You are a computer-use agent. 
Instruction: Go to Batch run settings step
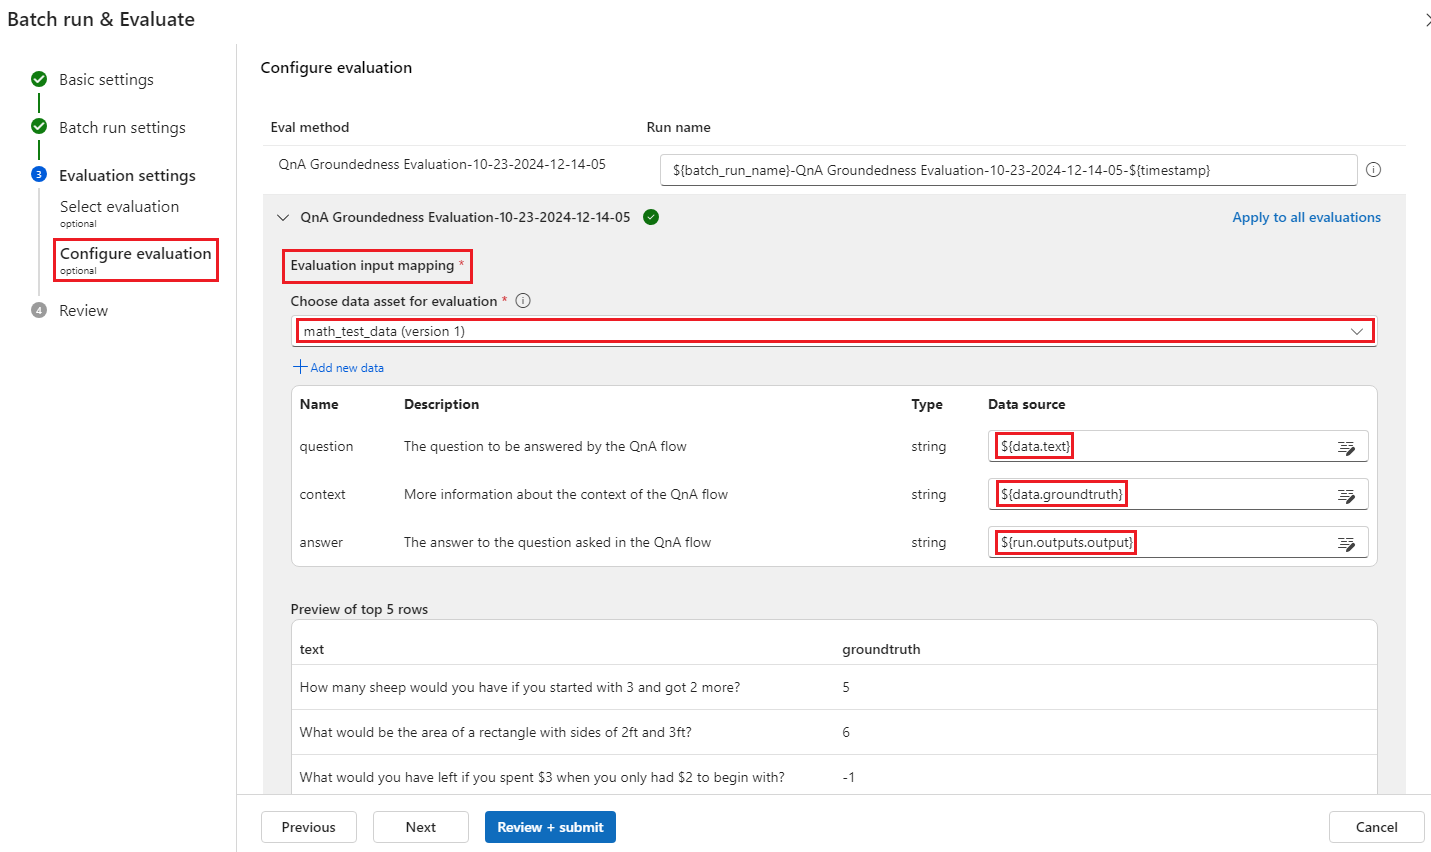122,127
